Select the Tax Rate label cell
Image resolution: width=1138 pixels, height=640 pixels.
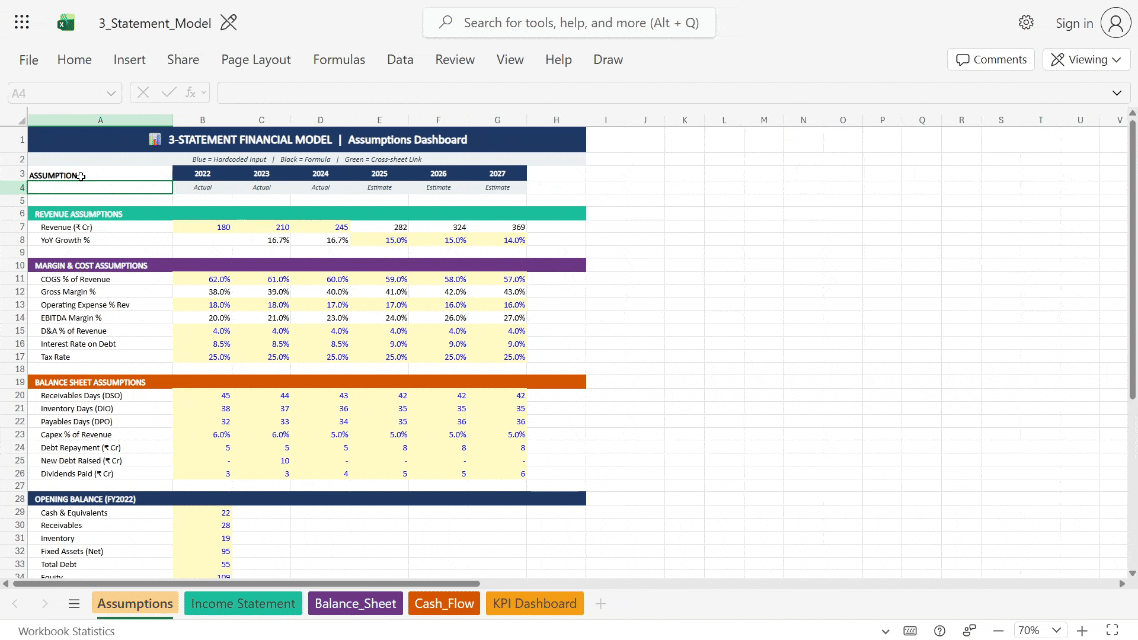pyautogui.click(x=100, y=357)
